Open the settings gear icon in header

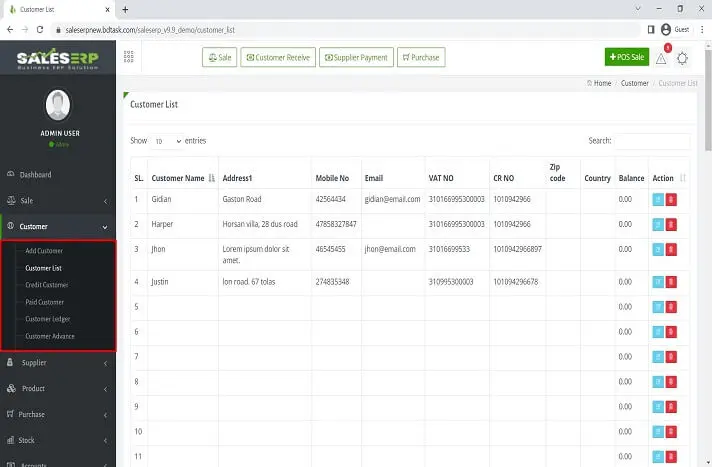click(x=683, y=58)
